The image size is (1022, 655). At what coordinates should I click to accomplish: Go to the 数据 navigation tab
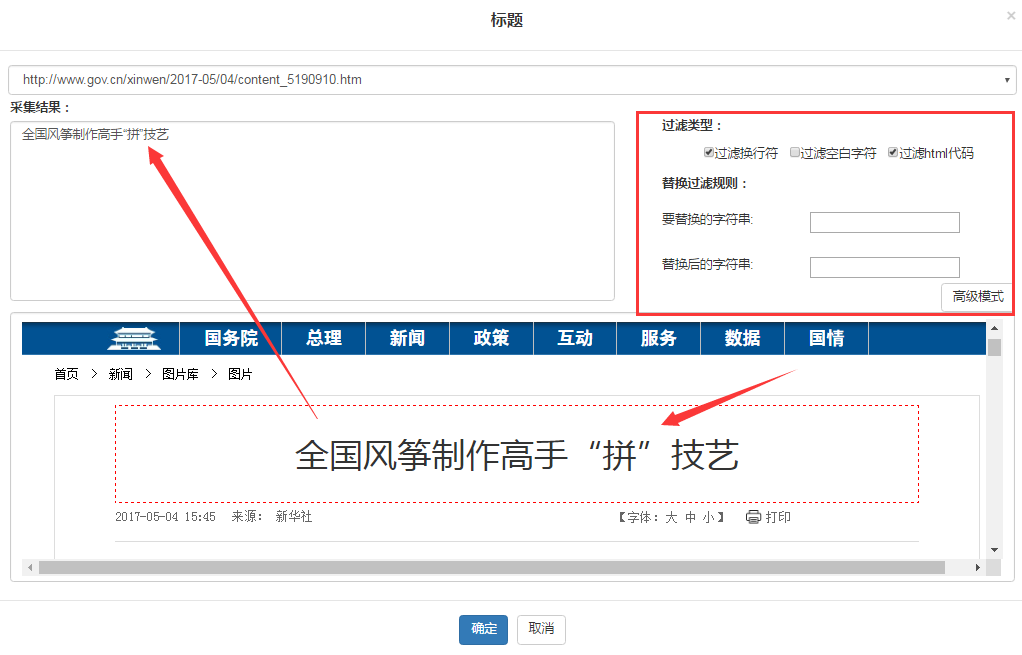point(742,338)
